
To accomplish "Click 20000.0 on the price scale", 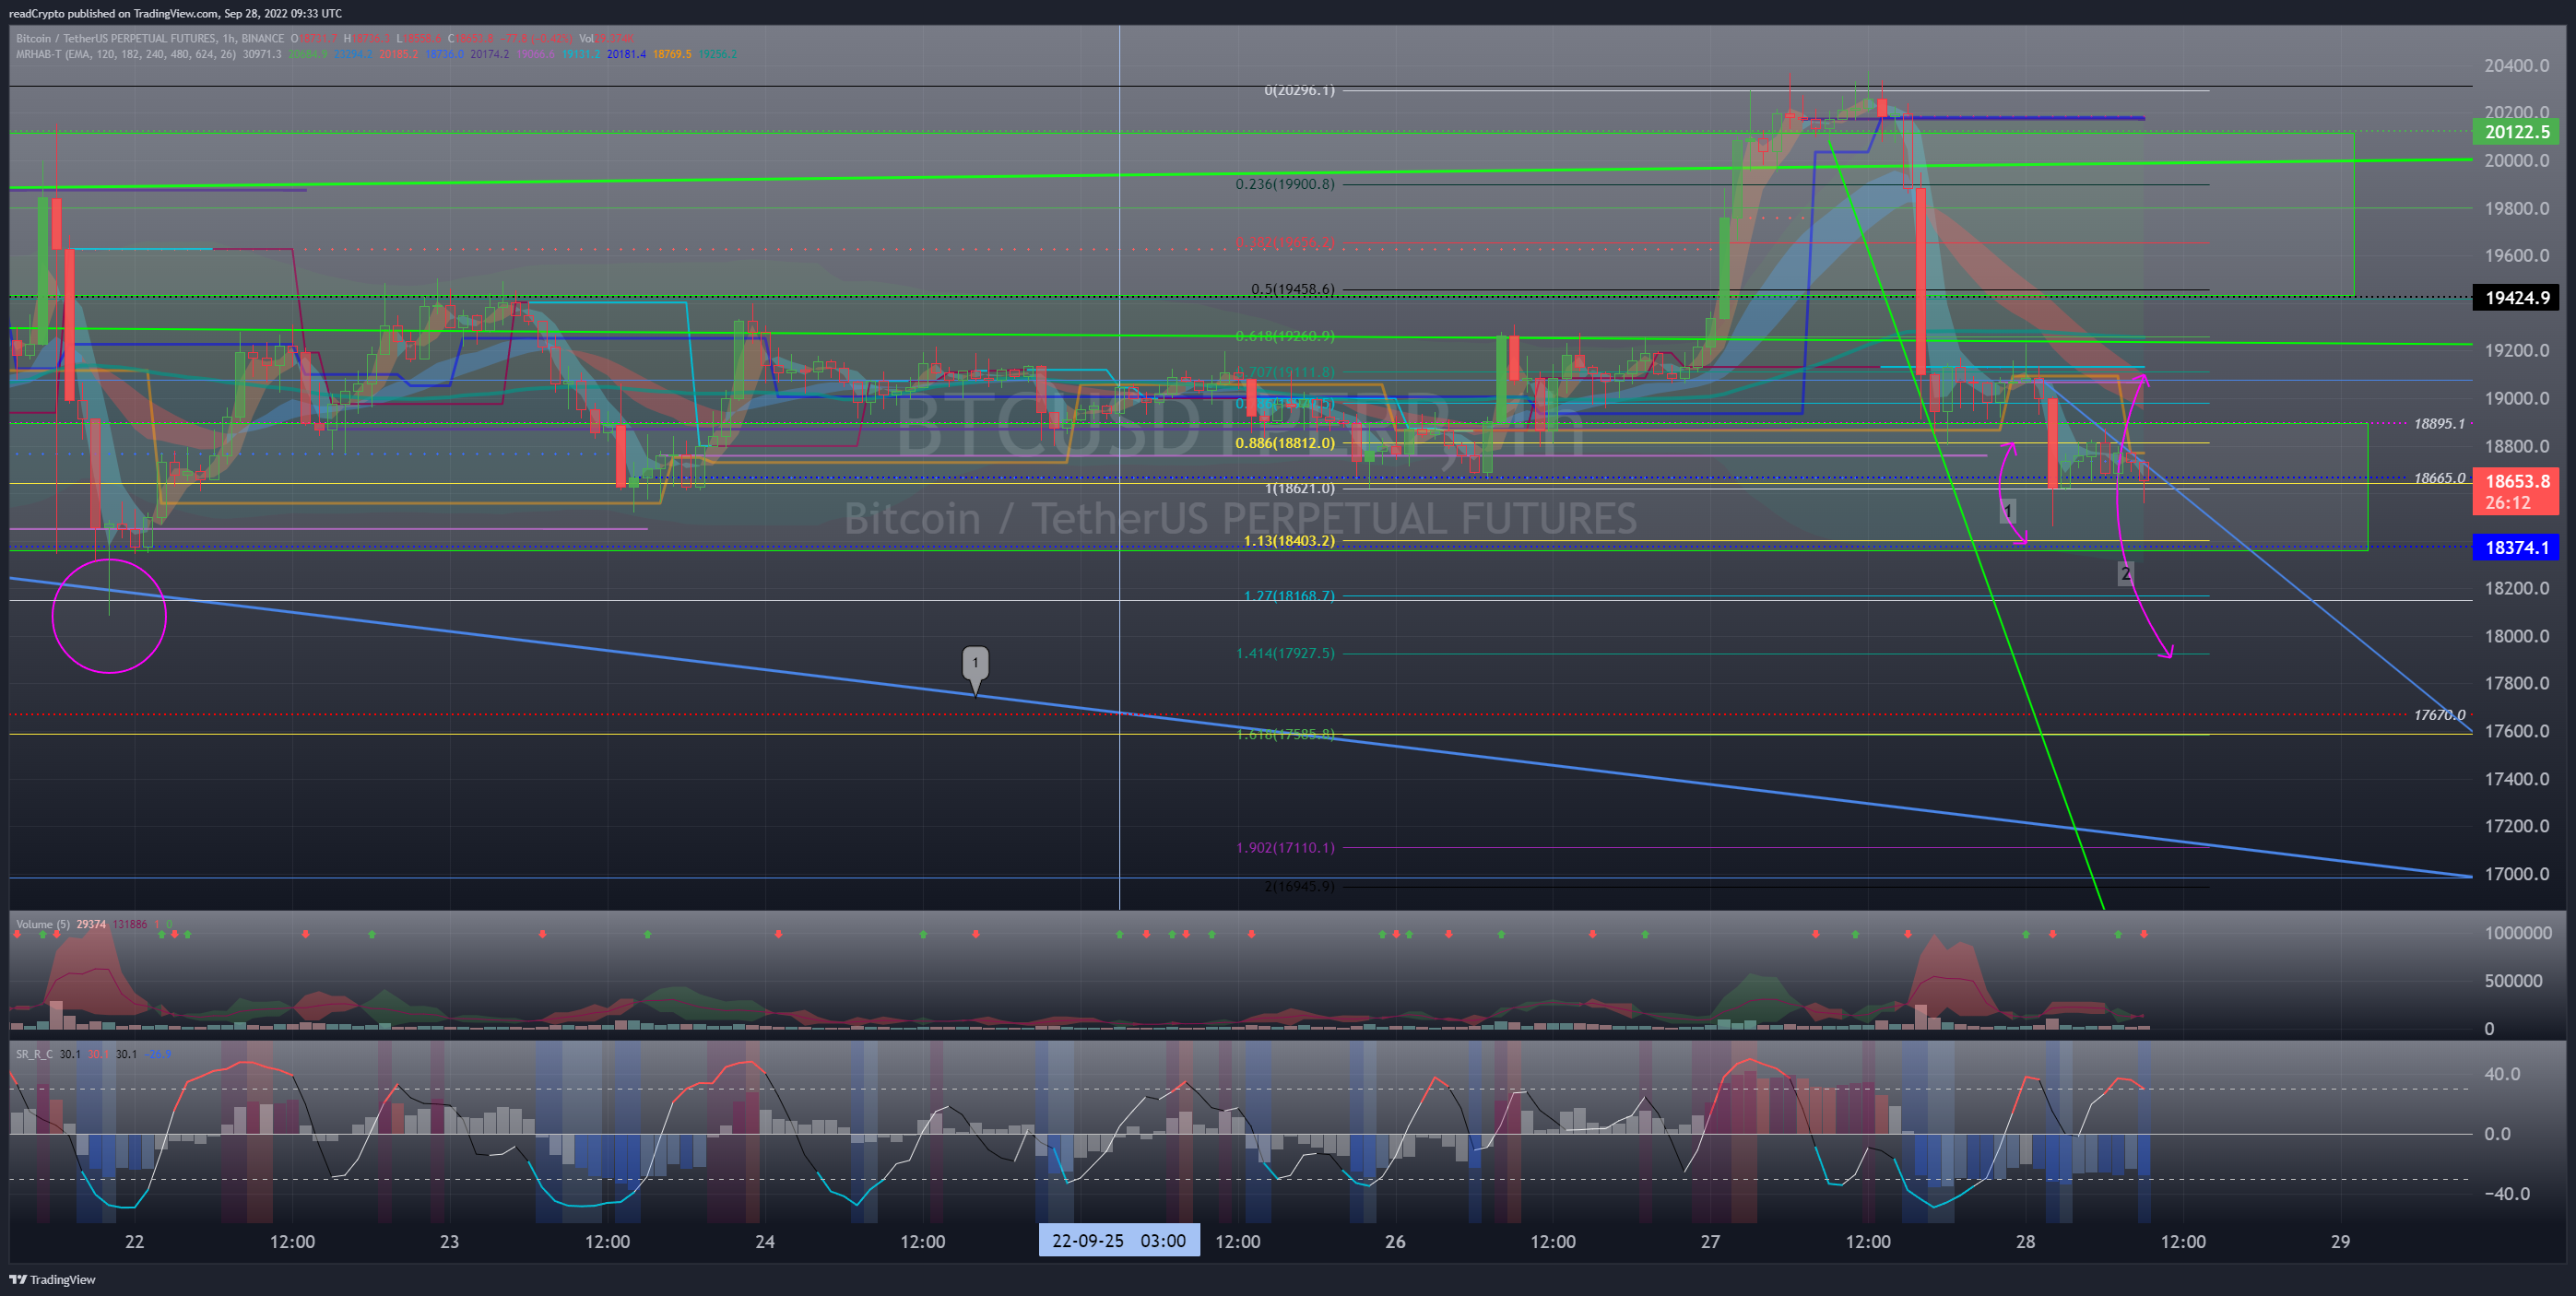I will click(x=2516, y=161).
